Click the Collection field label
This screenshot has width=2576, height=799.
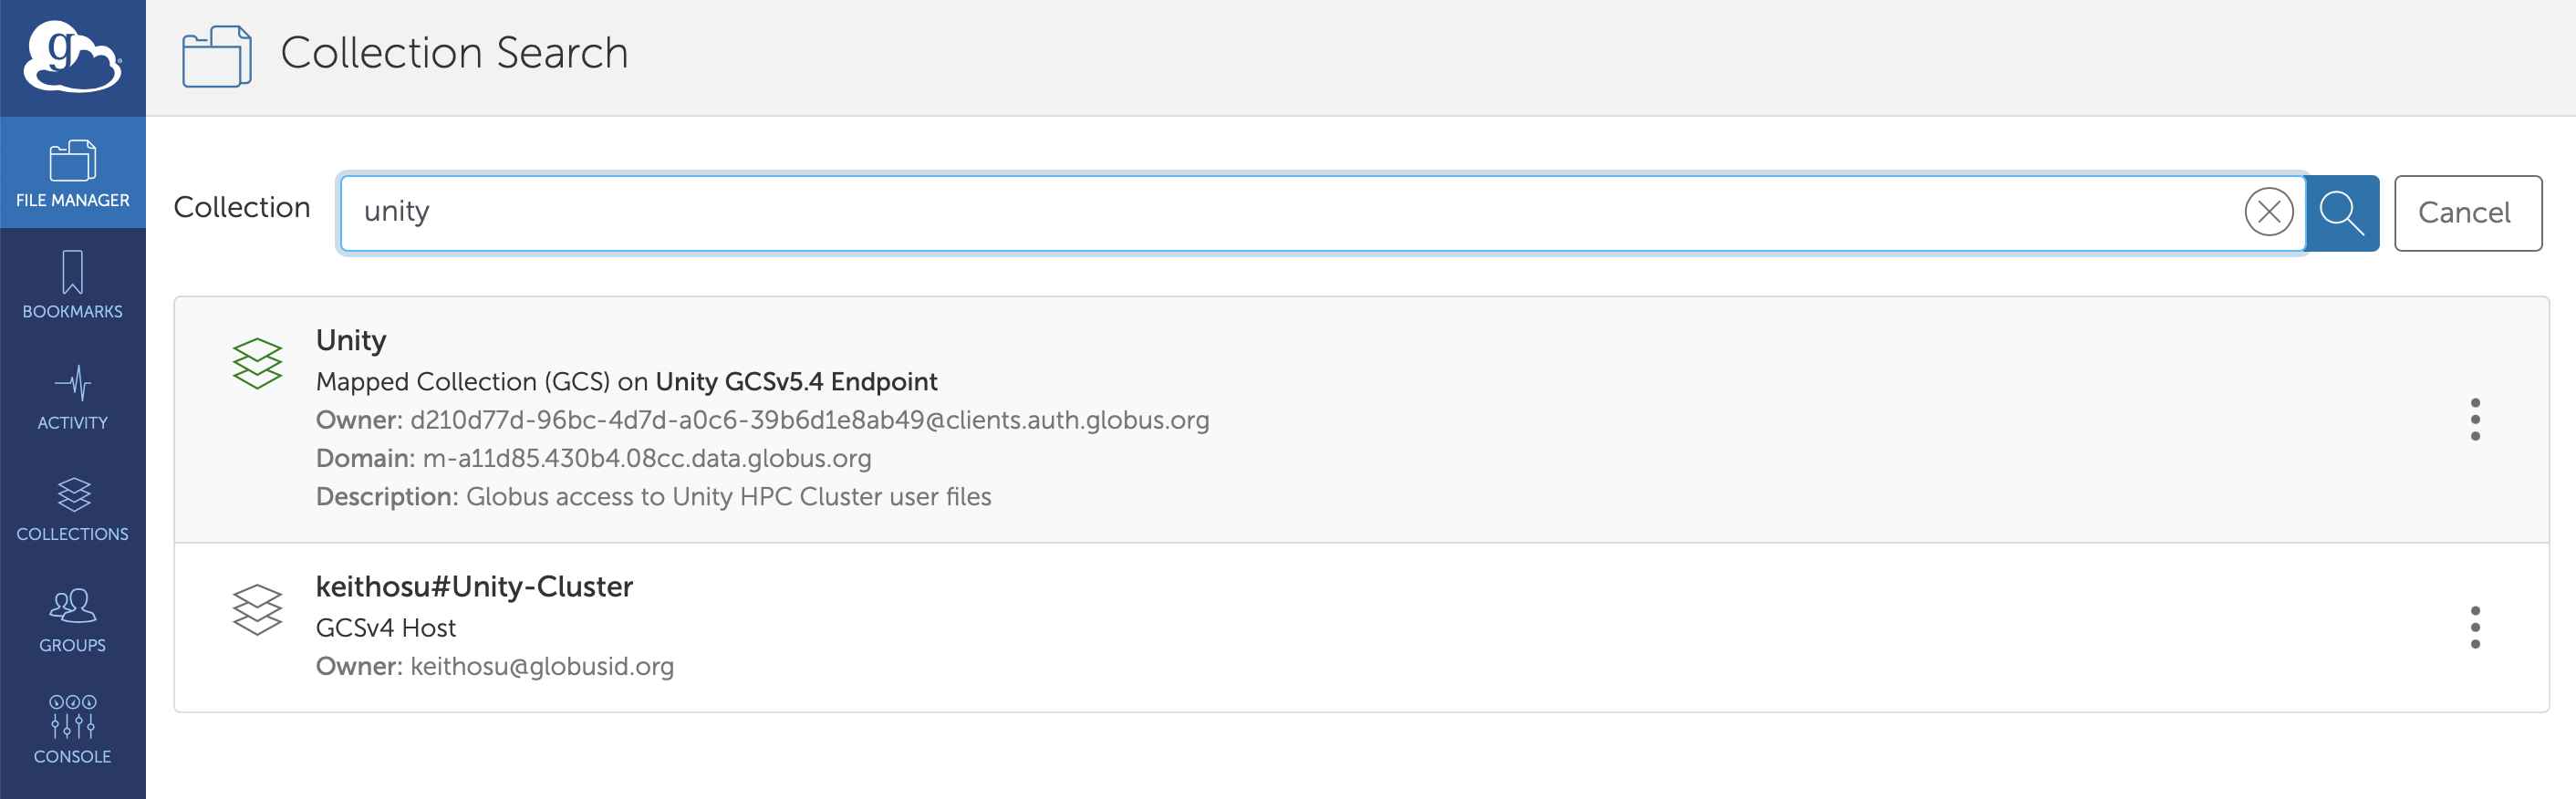tap(242, 207)
